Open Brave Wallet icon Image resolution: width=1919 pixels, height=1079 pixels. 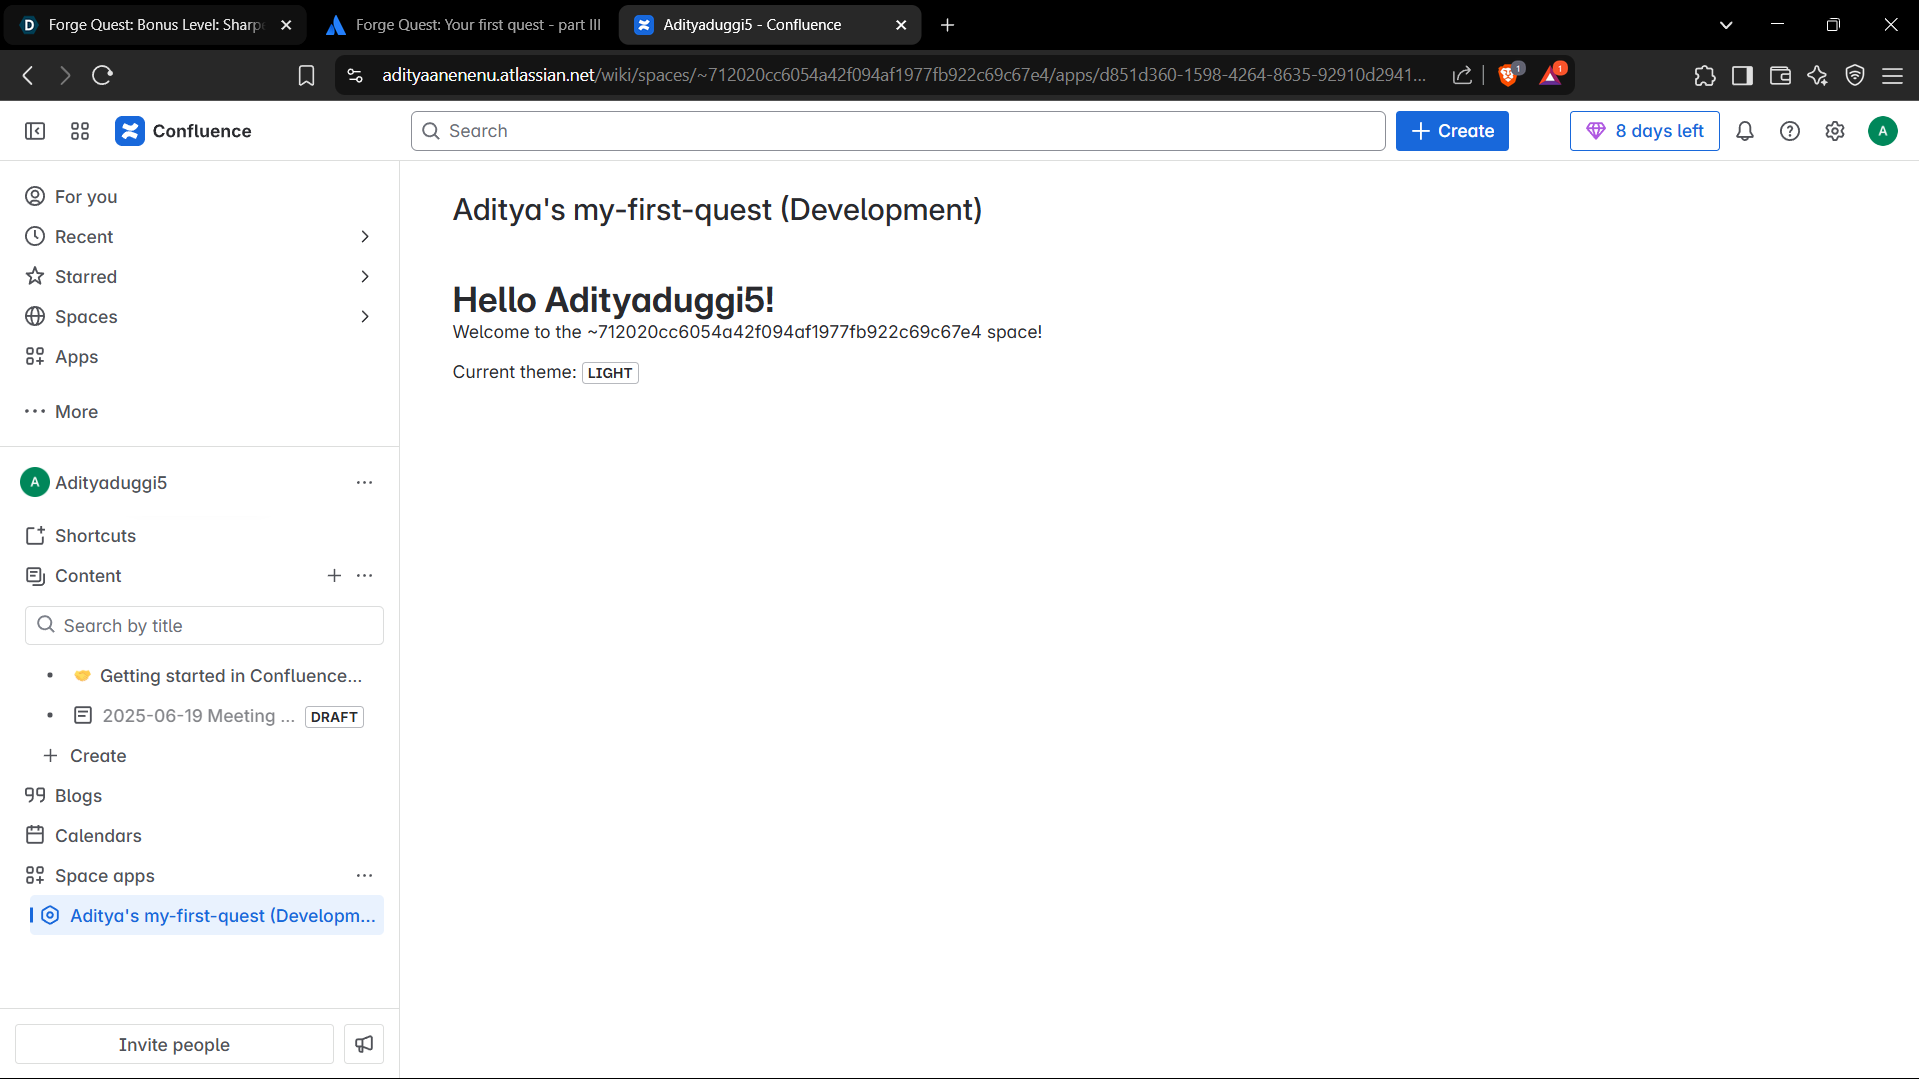(1780, 75)
